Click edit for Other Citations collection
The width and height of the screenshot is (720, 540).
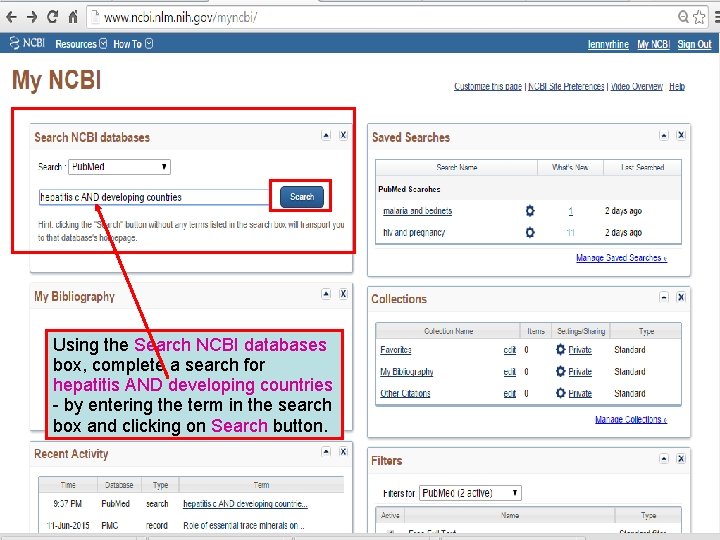coord(509,393)
